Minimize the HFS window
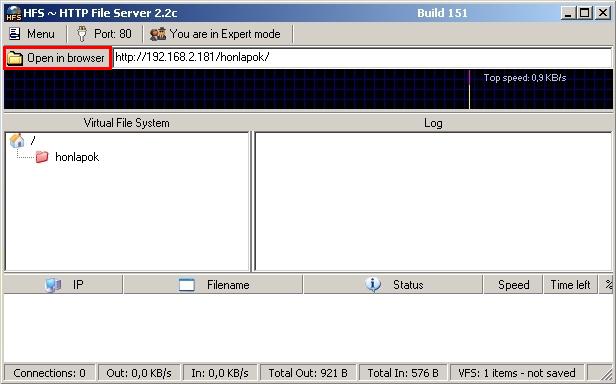The width and height of the screenshot is (616, 384). (568, 13)
